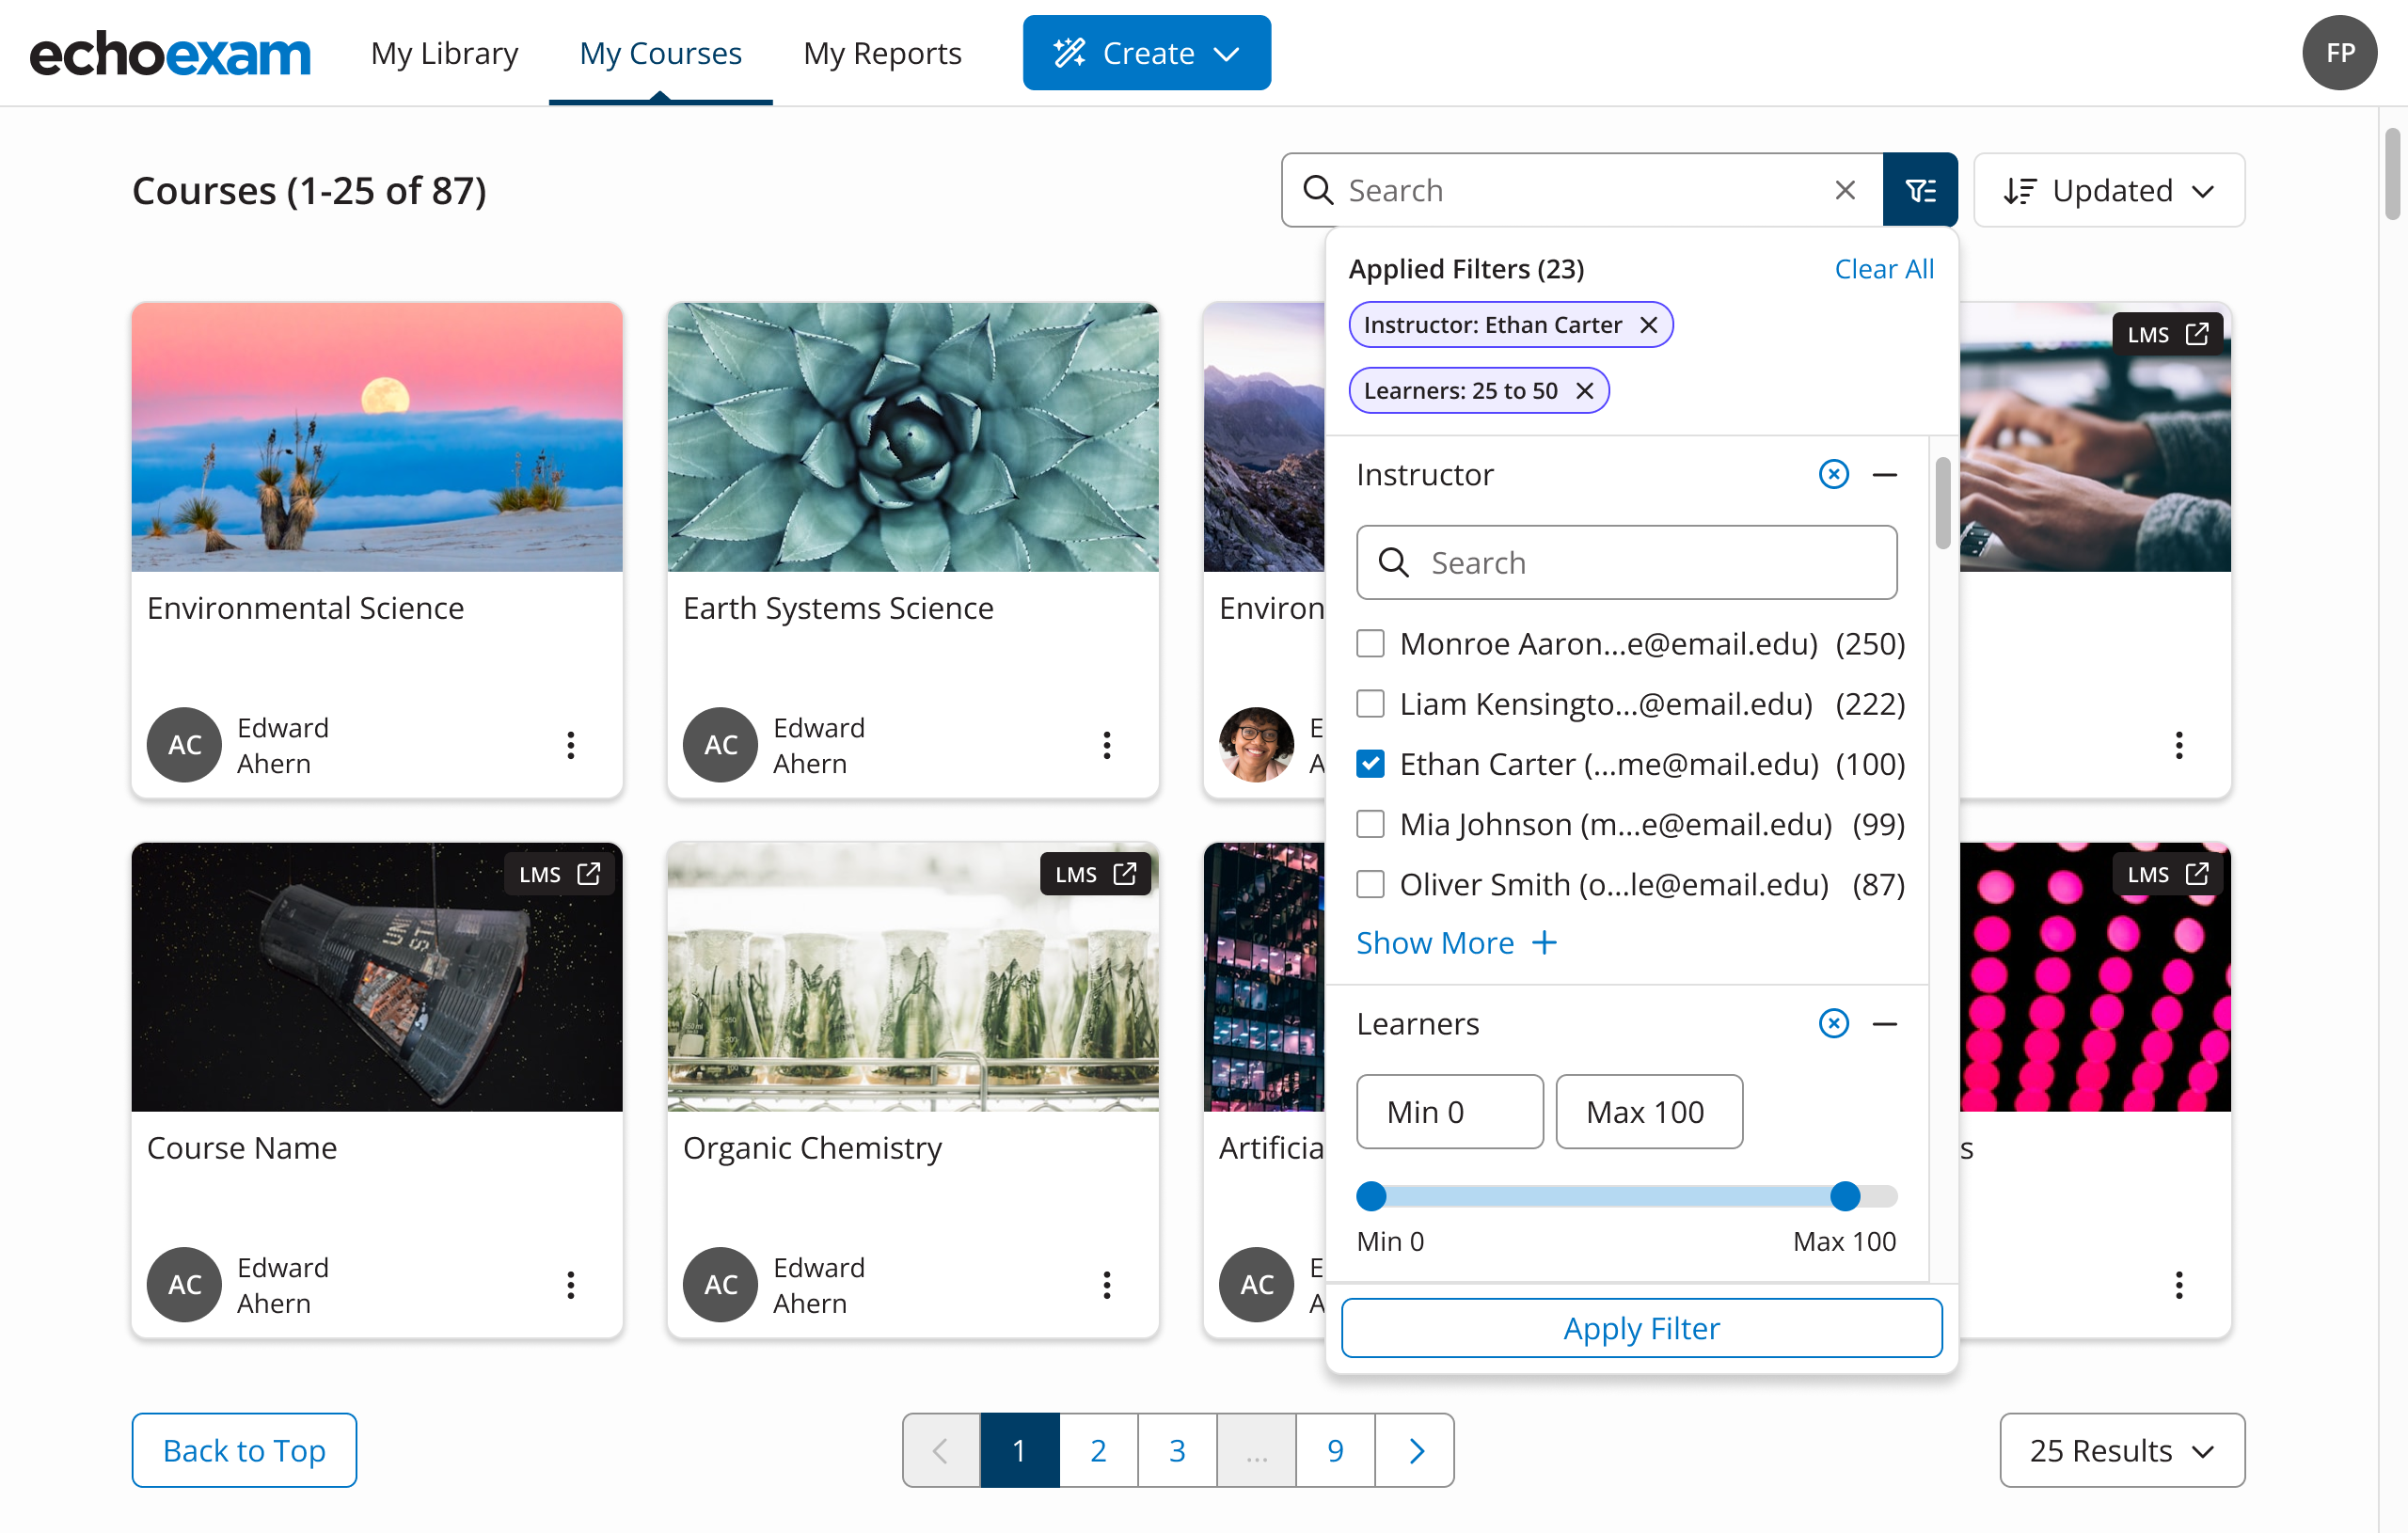Go to page 3 in pagination
This screenshot has width=2408, height=1533.
tap(1176, 1450)
